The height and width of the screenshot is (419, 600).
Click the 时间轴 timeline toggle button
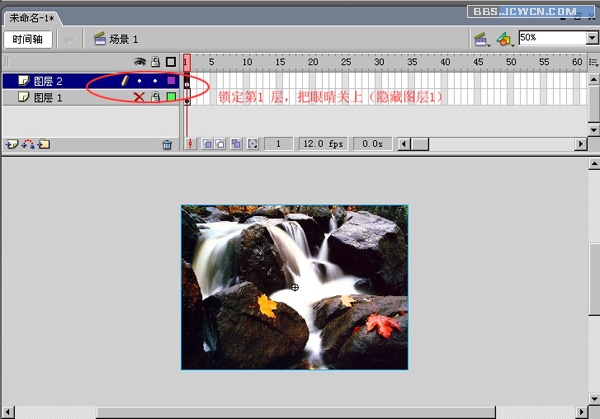pos(28,39)
